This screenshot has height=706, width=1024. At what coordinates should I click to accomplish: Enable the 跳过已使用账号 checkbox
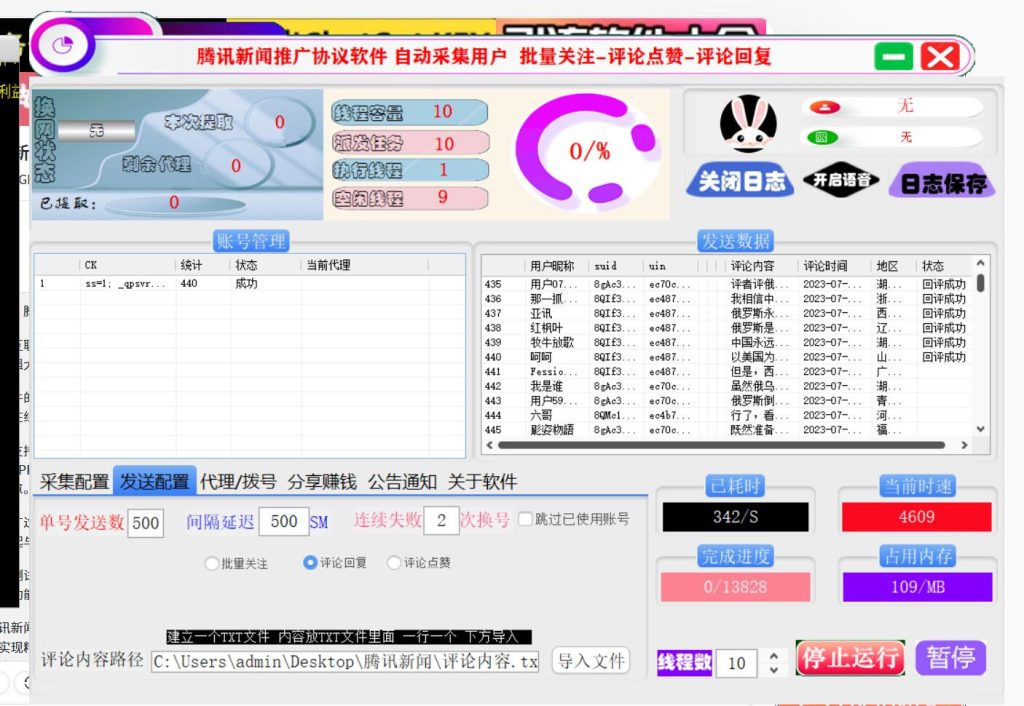[x=525, y=519]
